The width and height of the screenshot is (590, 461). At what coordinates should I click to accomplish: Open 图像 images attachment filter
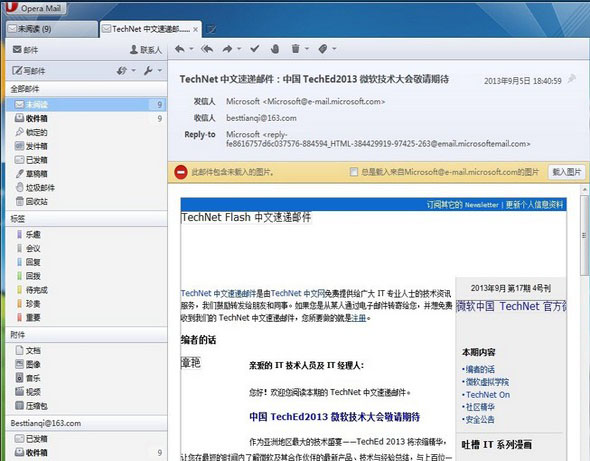tap(86, 364)
